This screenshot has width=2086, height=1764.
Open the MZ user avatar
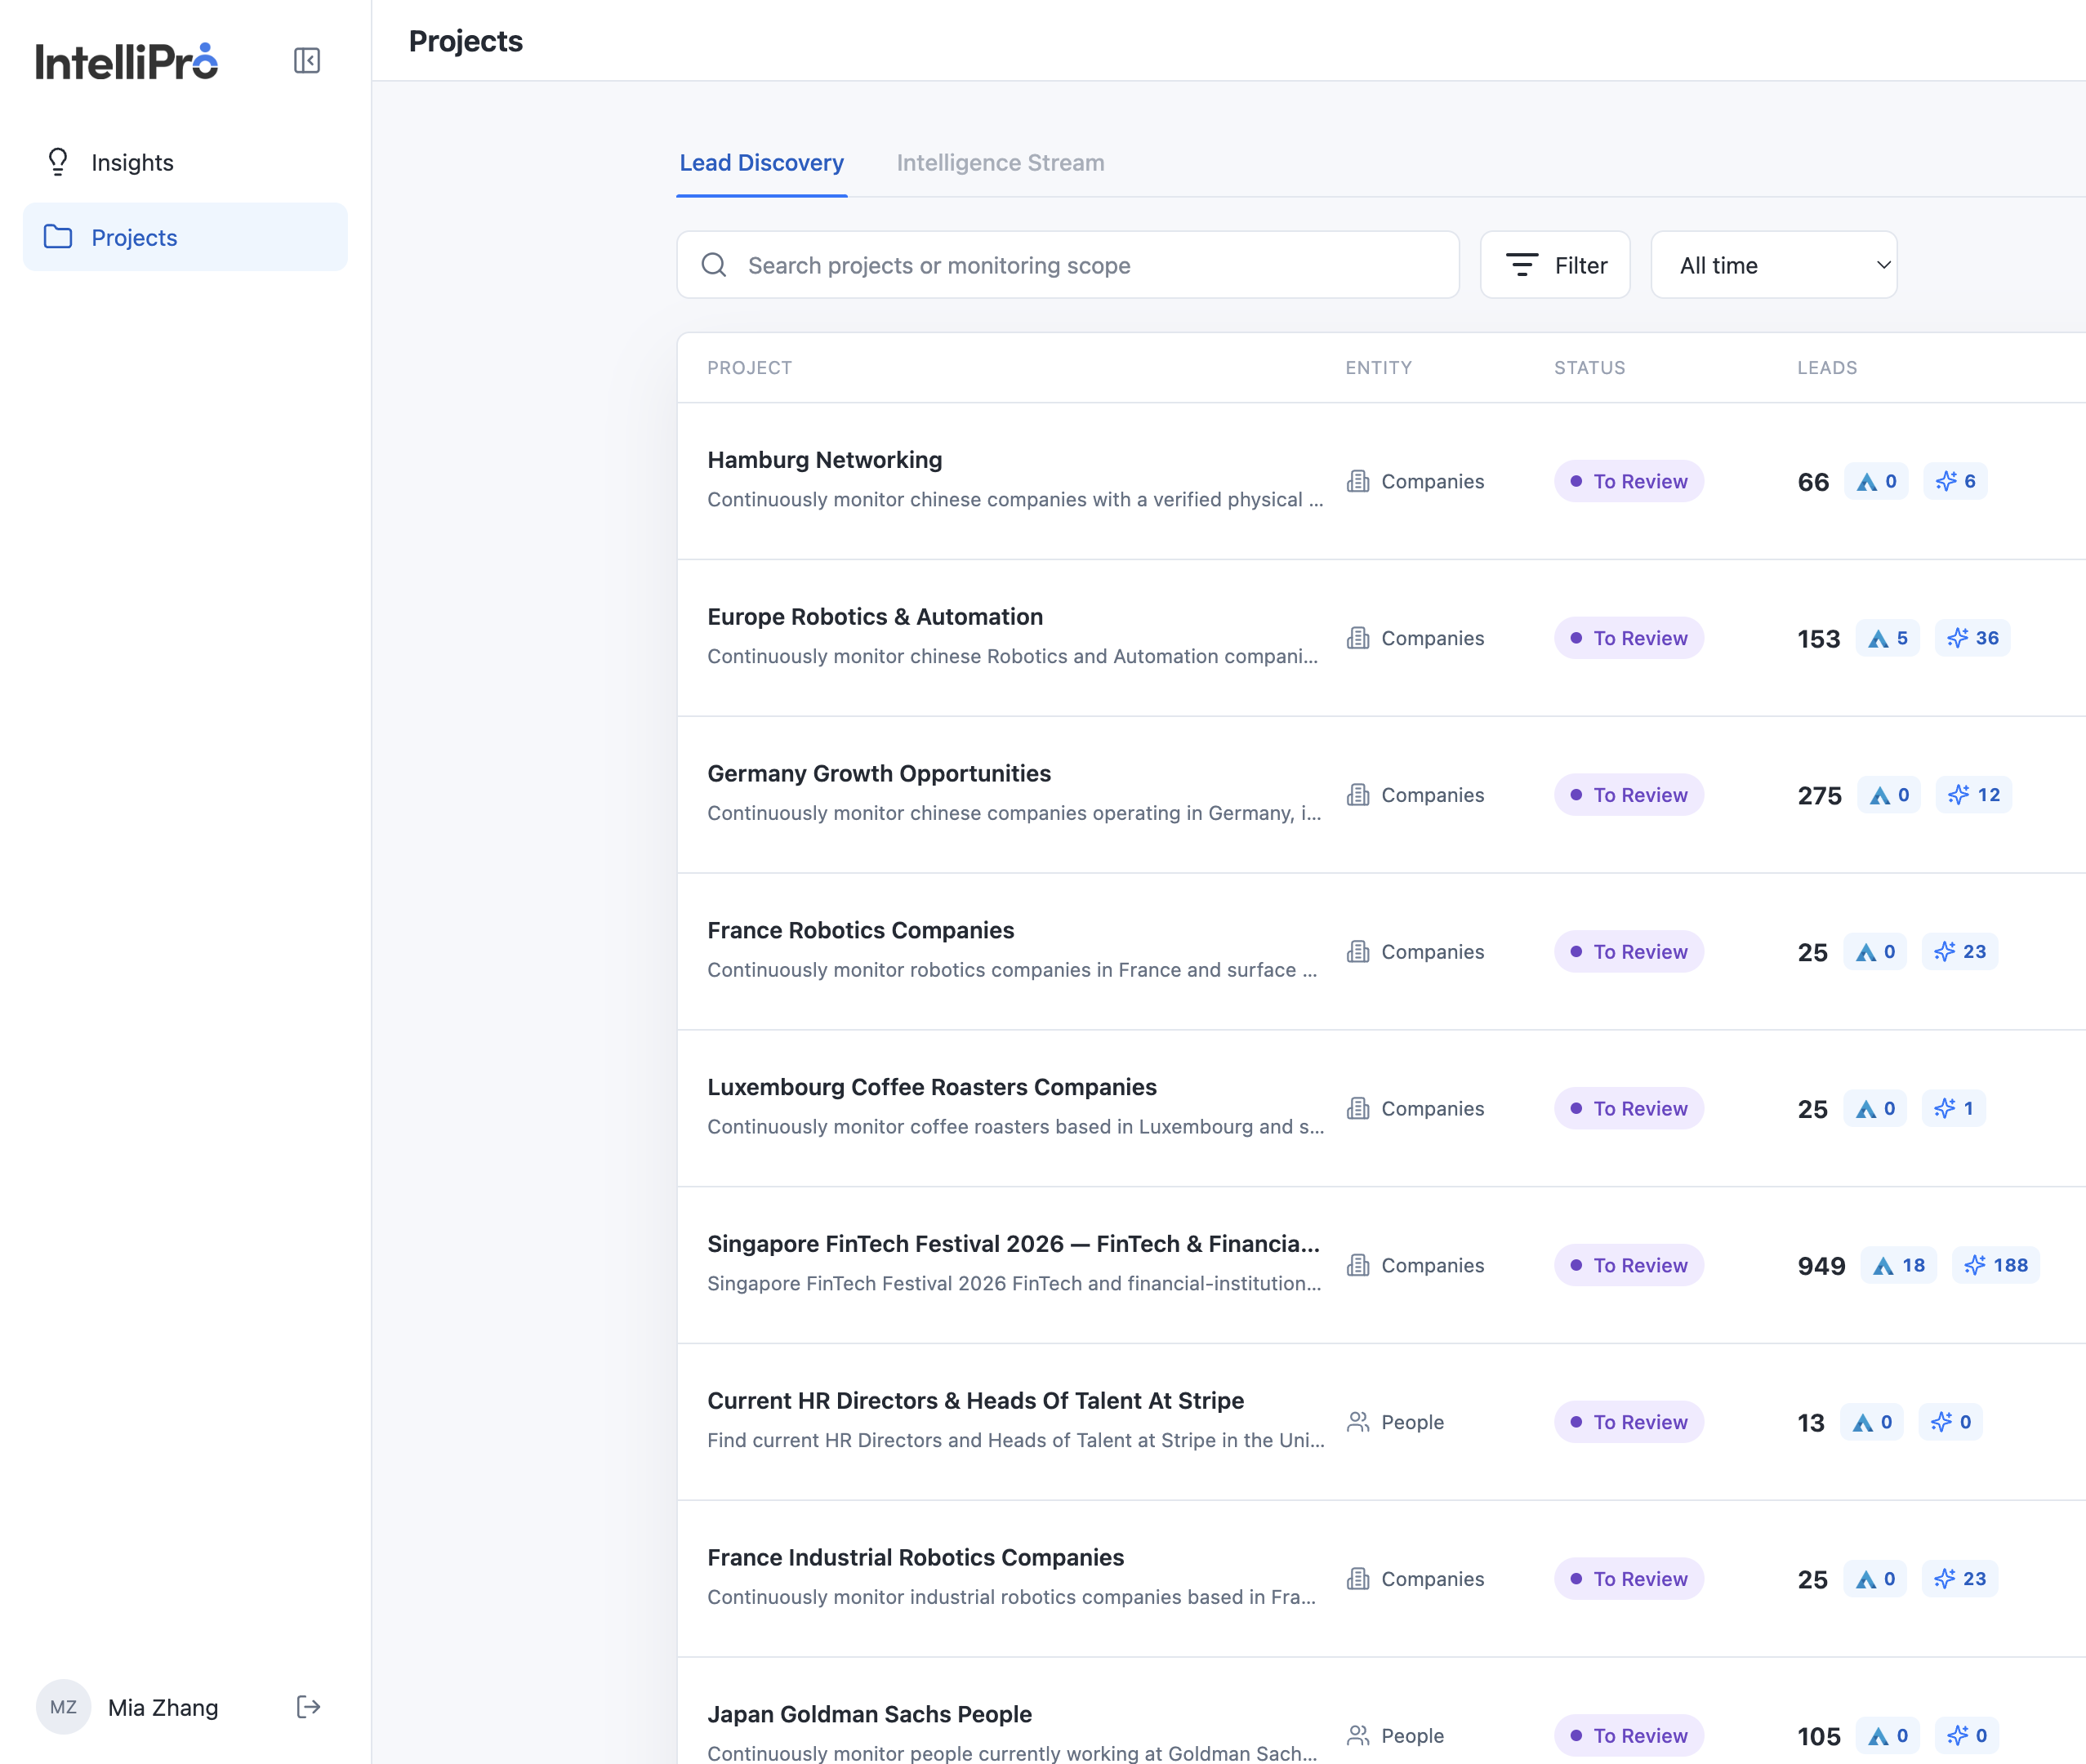(x=63, y=1707)
